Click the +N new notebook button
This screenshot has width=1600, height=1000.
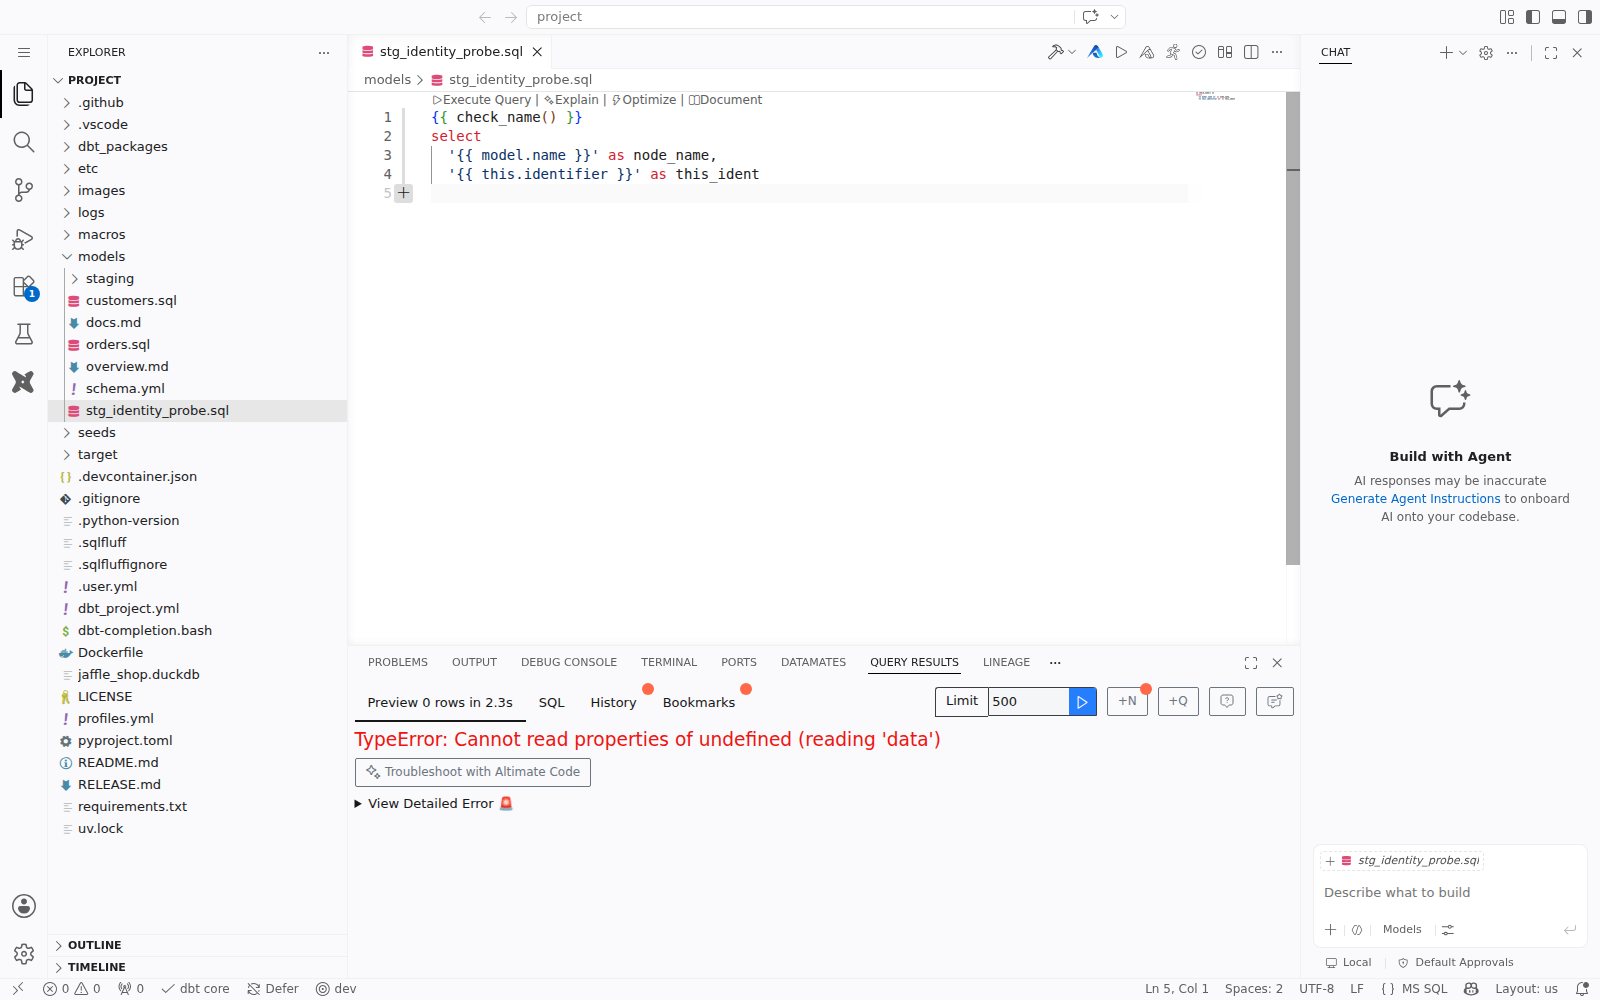click(x=1127, y=702)
